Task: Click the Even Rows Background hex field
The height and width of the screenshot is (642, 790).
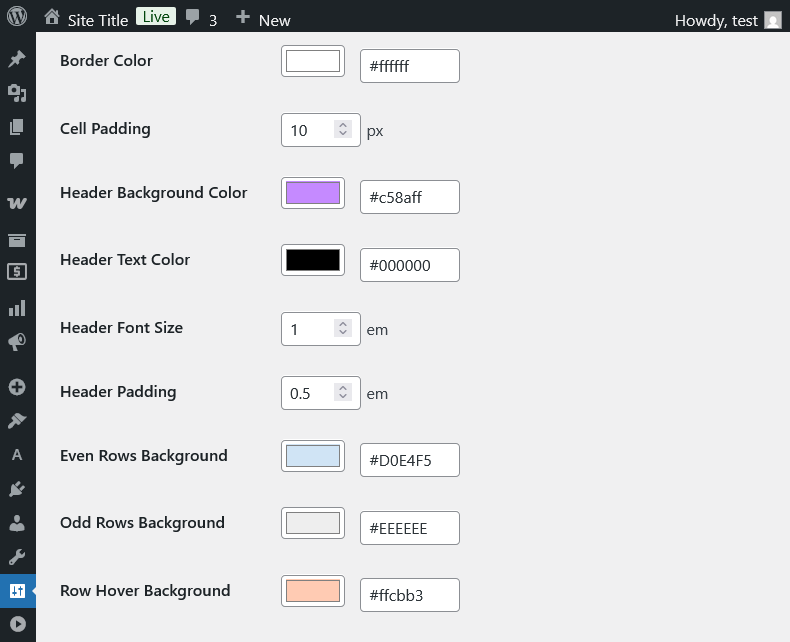Action: (x=409, y=460)
